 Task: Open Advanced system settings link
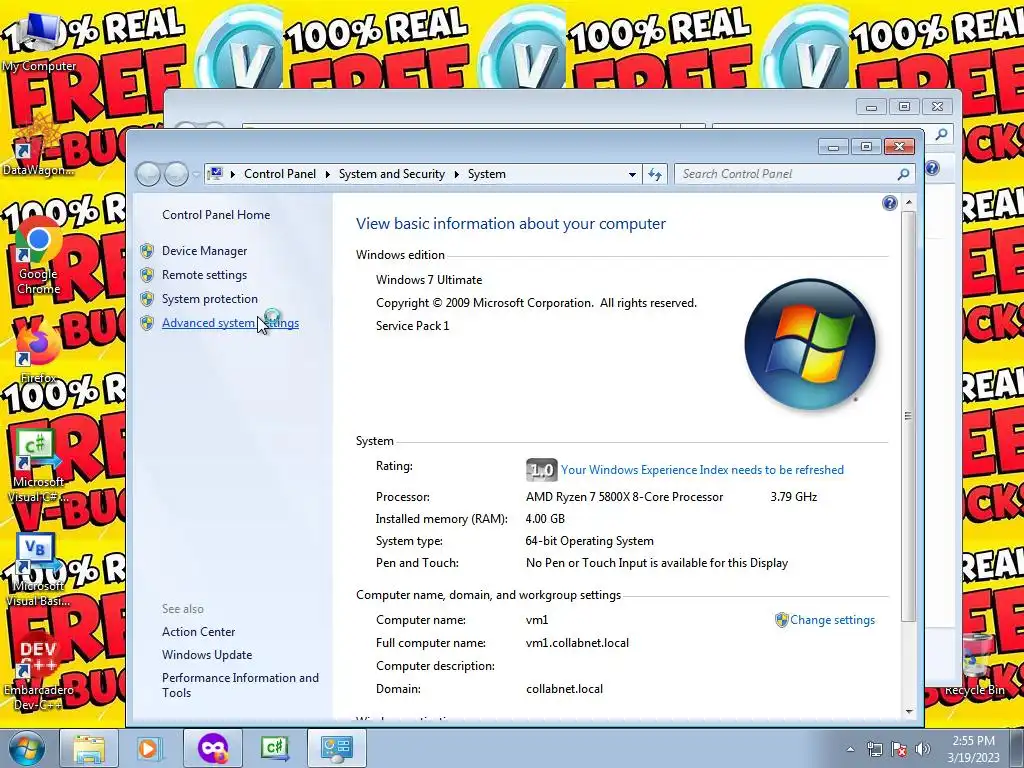(x=231, y=323)
